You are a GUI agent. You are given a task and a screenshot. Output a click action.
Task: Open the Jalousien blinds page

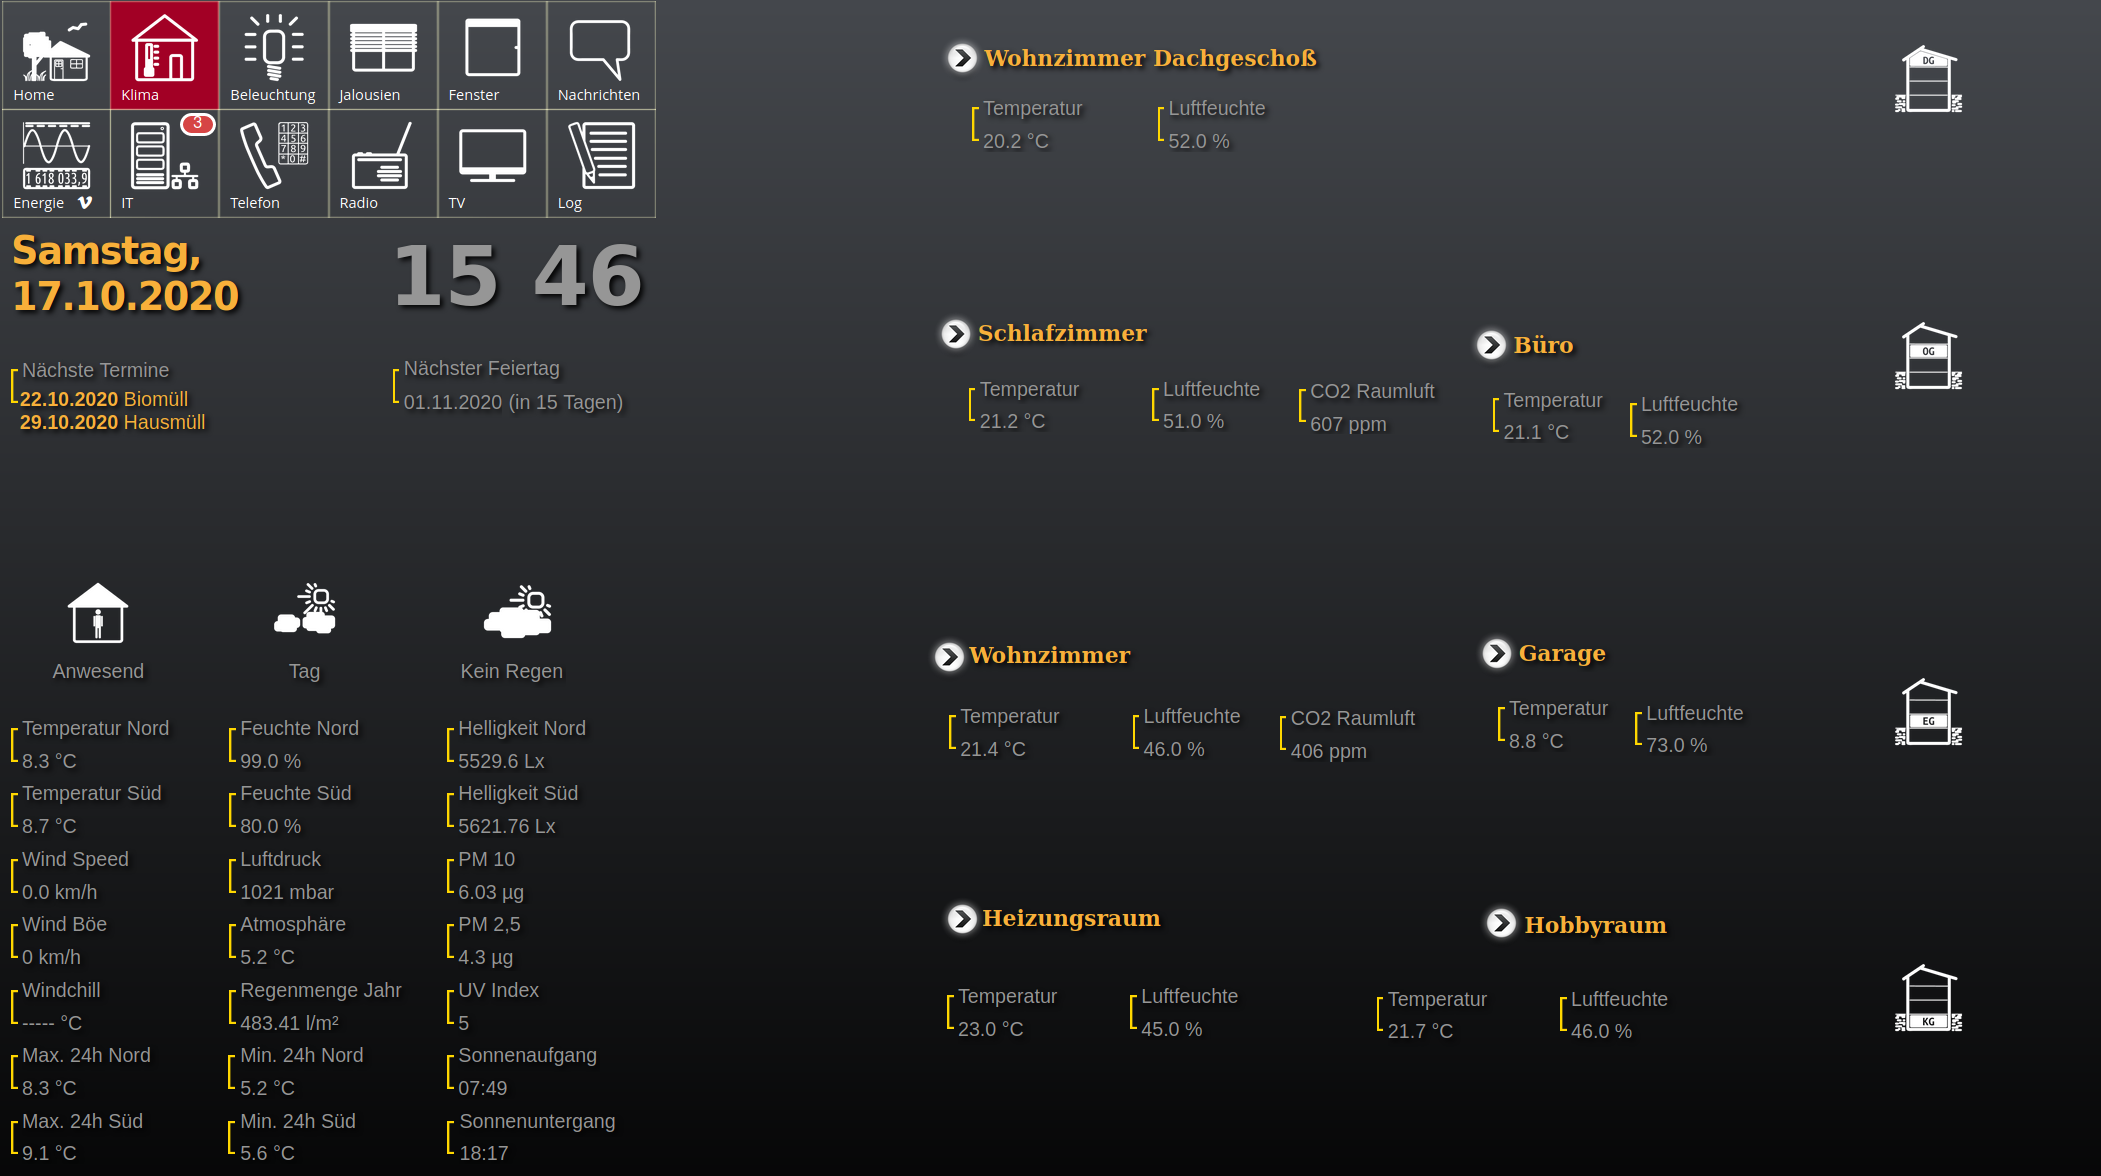tap(382, 55)
